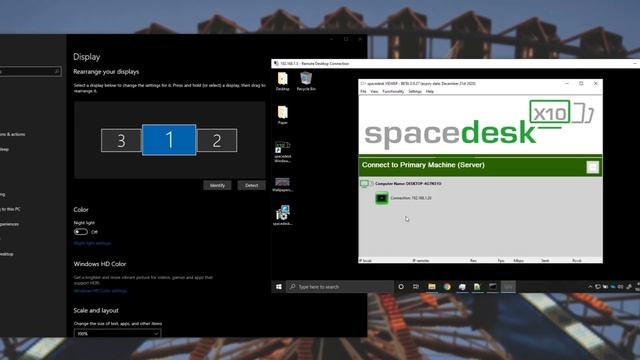The width and height of the screenshot is (640, 360).
Task: Click the green Connection 192.168.1.20 icon
Action: point(382,198)
